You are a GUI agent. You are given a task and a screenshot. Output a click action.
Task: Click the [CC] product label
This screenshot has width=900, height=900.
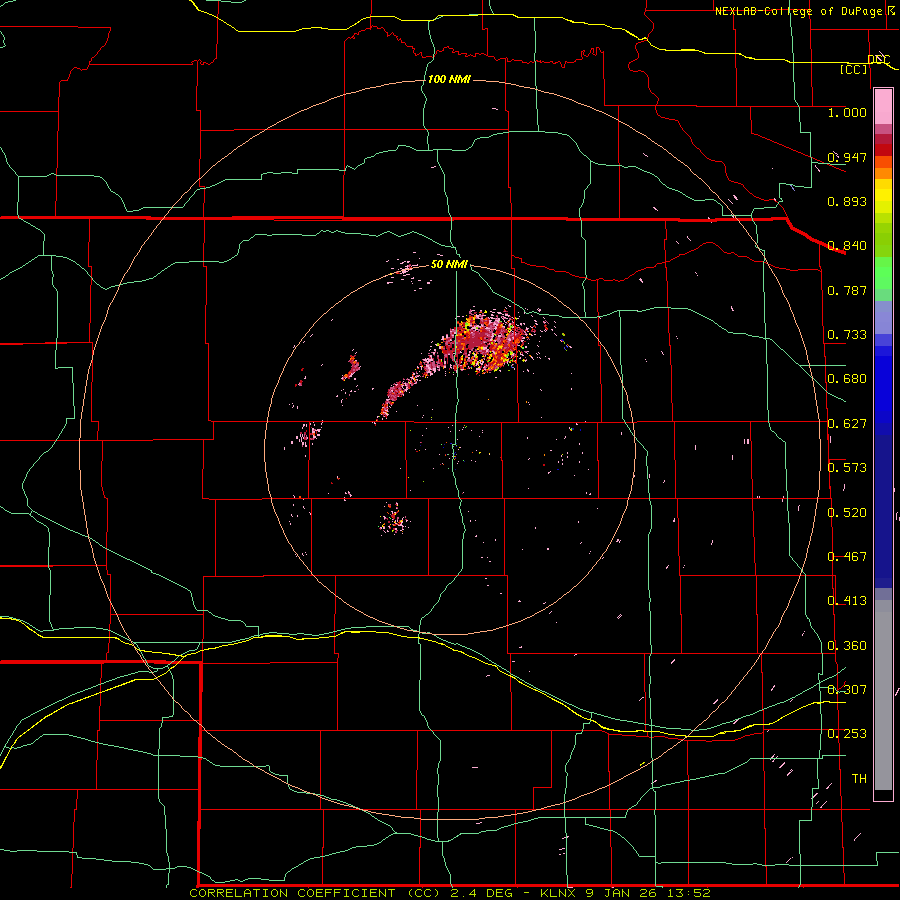854,69
